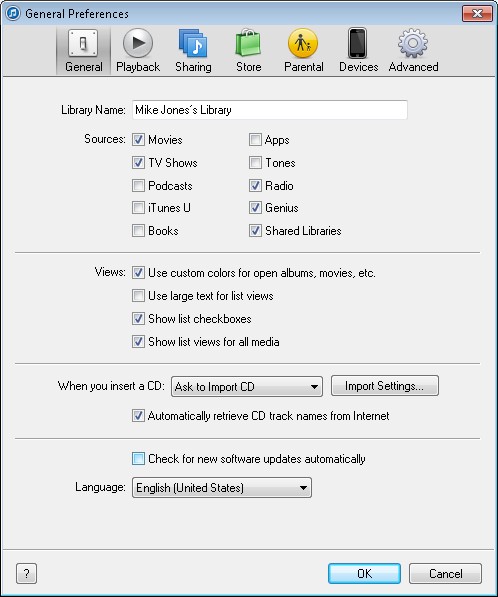Image resolution: width=498 pixels, height=597 pixels.
Task: Open the Playback preferences icon
Action: click(x=138, y=43)
